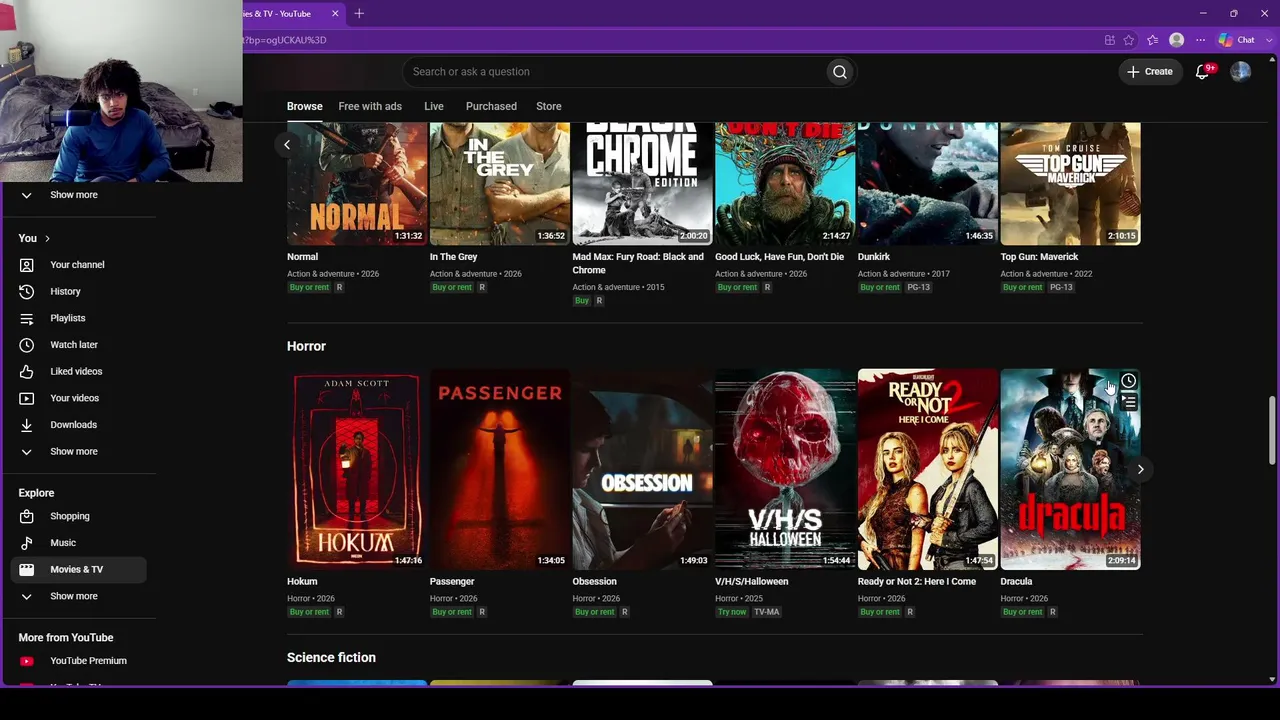Open Your channel sidebar icon

pos(27,265)
